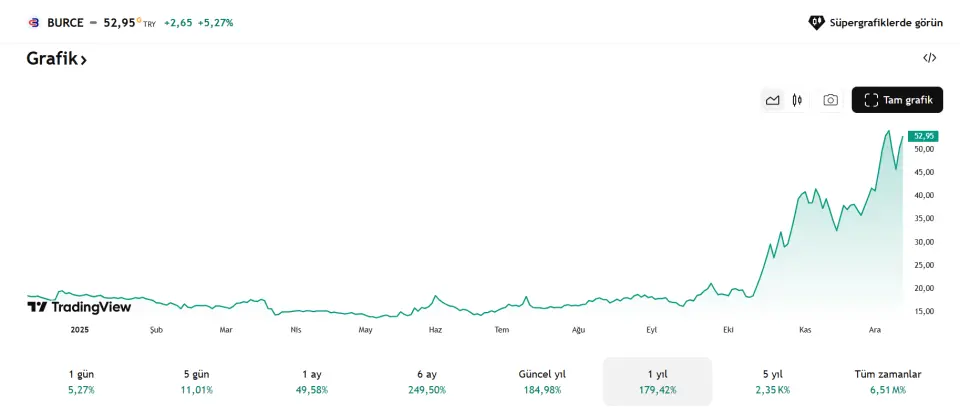Take a chart snapshot with camera icon
Screen dimensions: 960x416
[830, 100]
